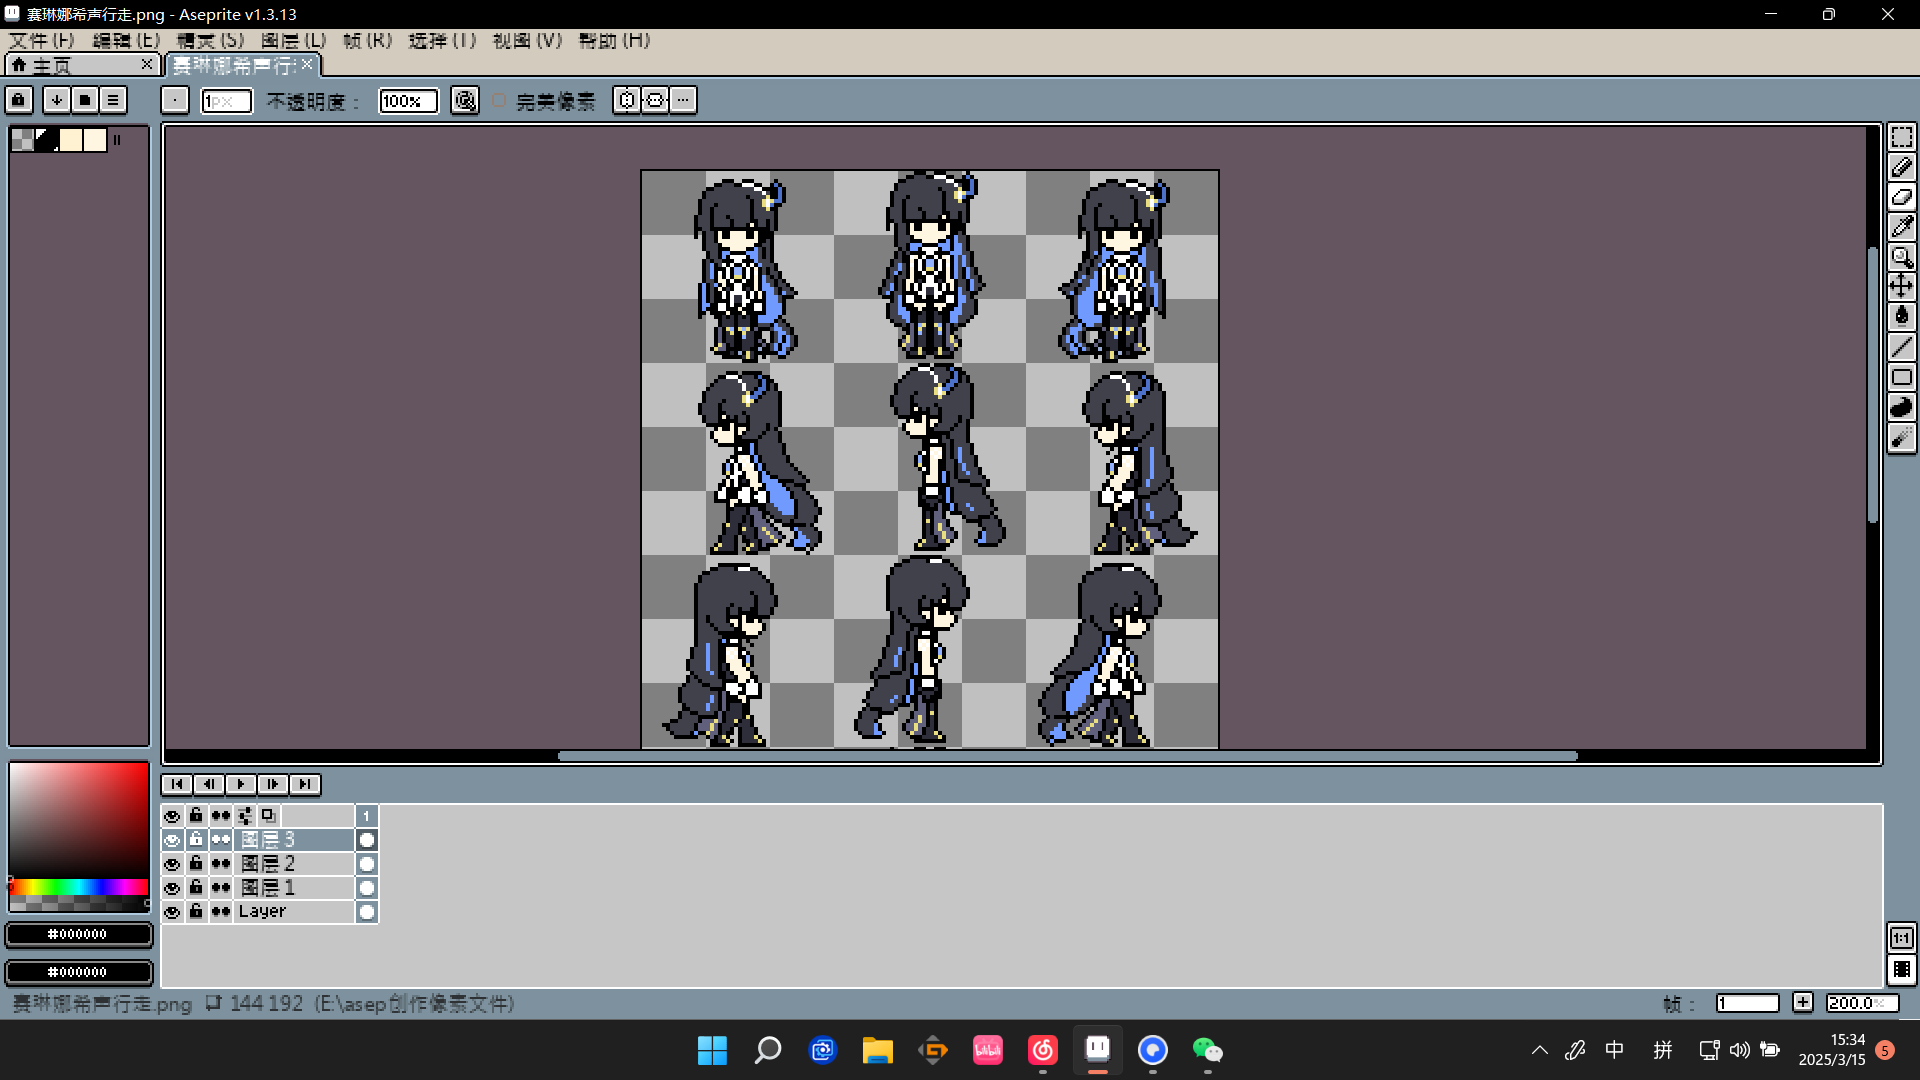This screenshot has height=1080, width=1920.
Task: Open the 图层 (L) menu
Action: pos(294,41)
